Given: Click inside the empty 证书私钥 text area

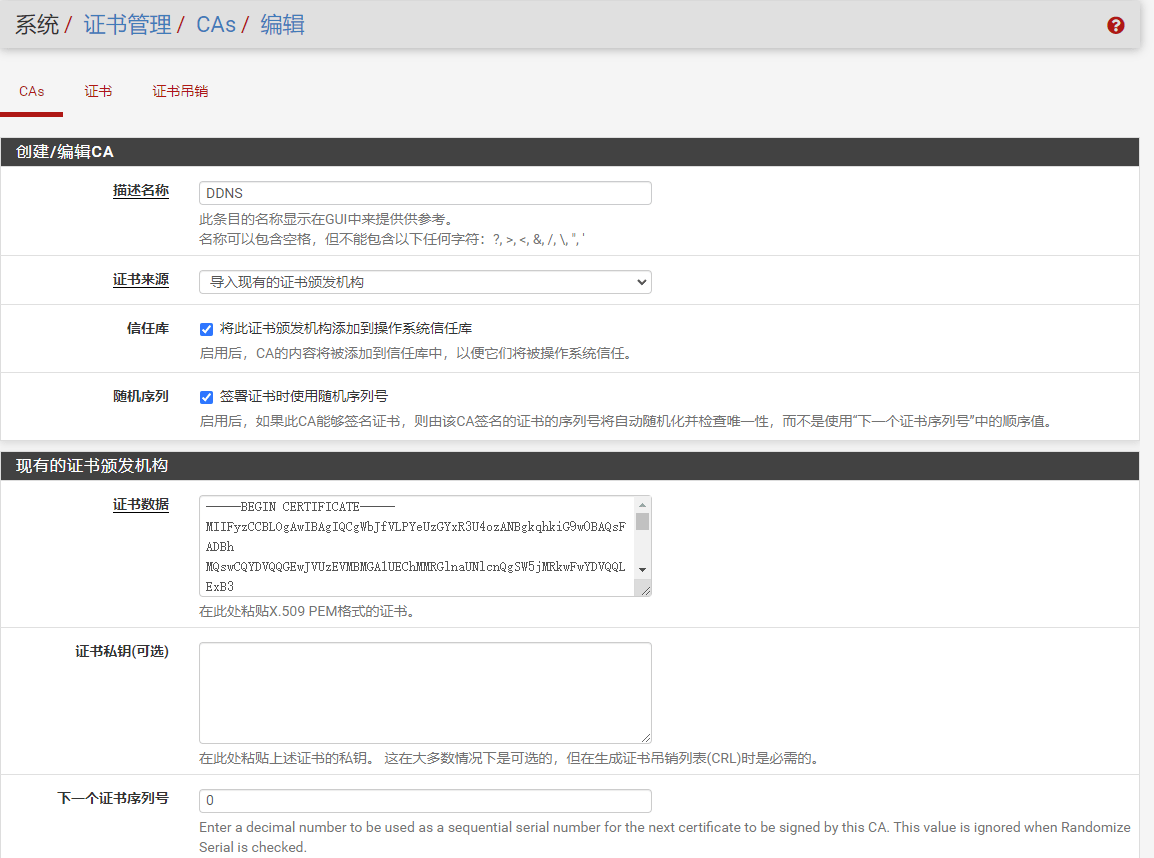Looking at the screenshot, I should pos(425,692).
